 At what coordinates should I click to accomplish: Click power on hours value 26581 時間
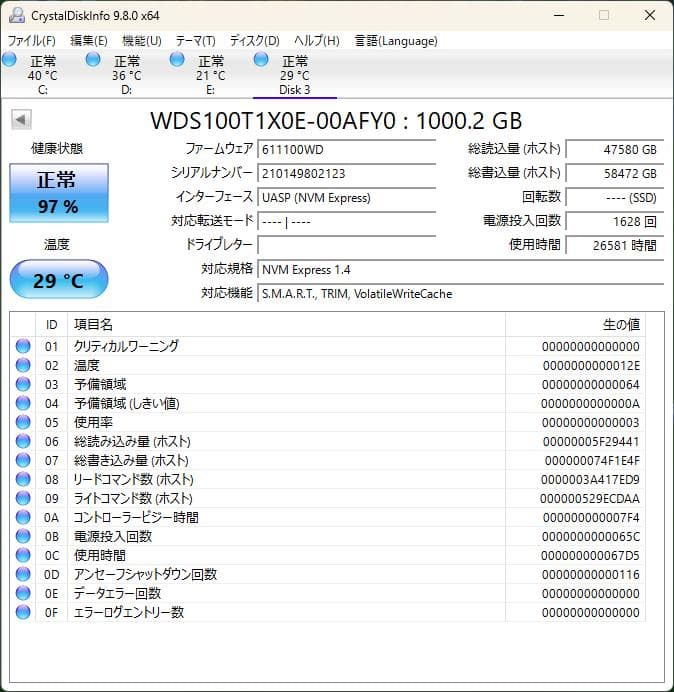[x=615, y=245]
